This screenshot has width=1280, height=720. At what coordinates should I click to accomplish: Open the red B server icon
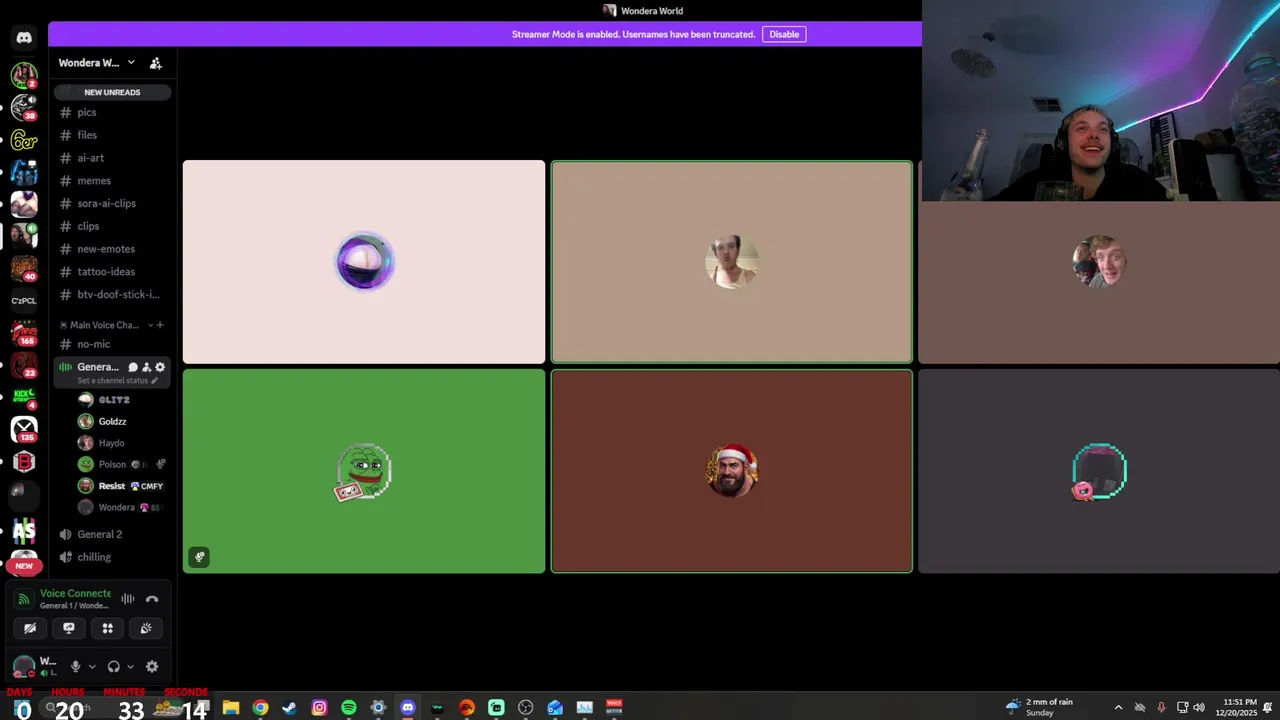click(24, 461)
